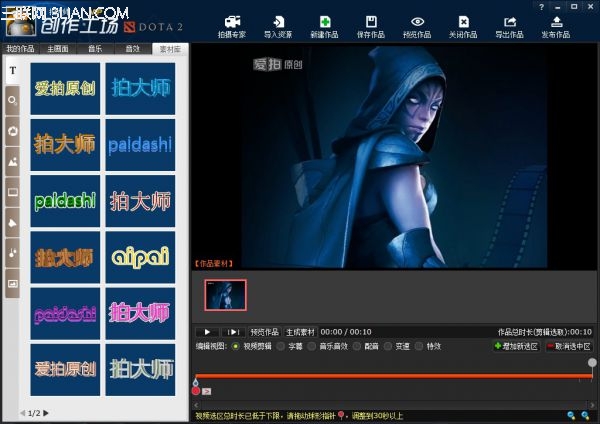
Task: Select the mountain picture sidebar category icon
Action: click(x=13, y=162)
